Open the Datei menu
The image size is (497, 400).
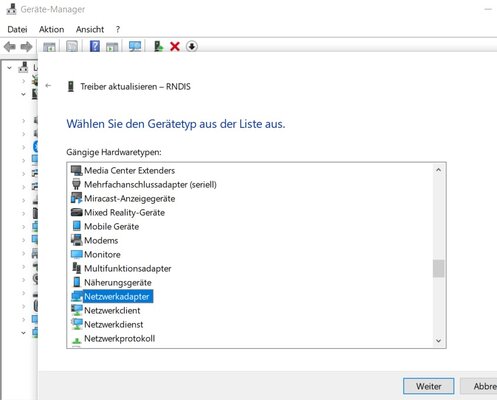[17, 29]
